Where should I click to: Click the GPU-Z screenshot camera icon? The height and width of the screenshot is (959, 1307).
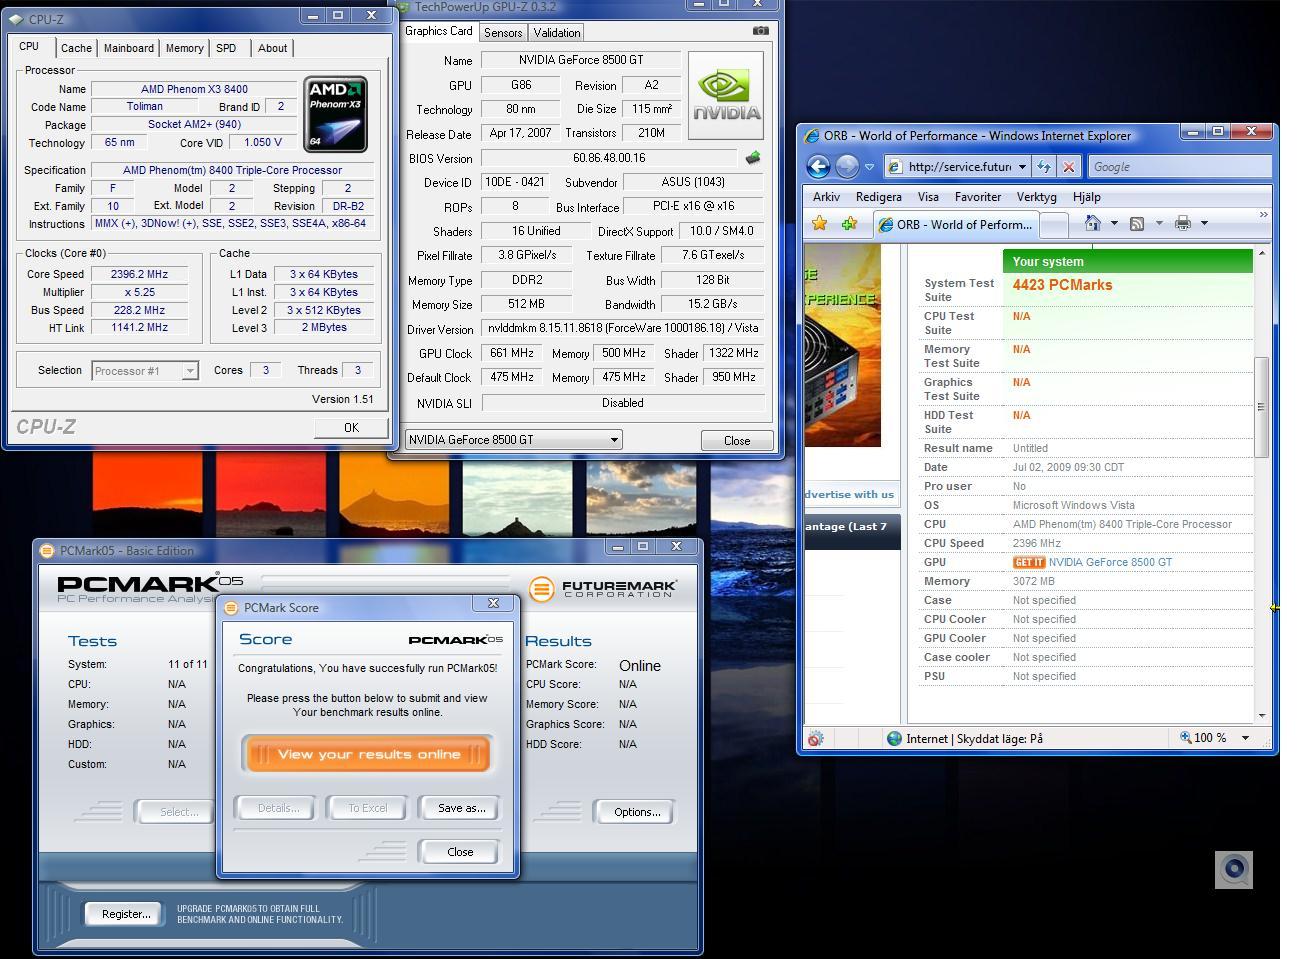(761, 30)
